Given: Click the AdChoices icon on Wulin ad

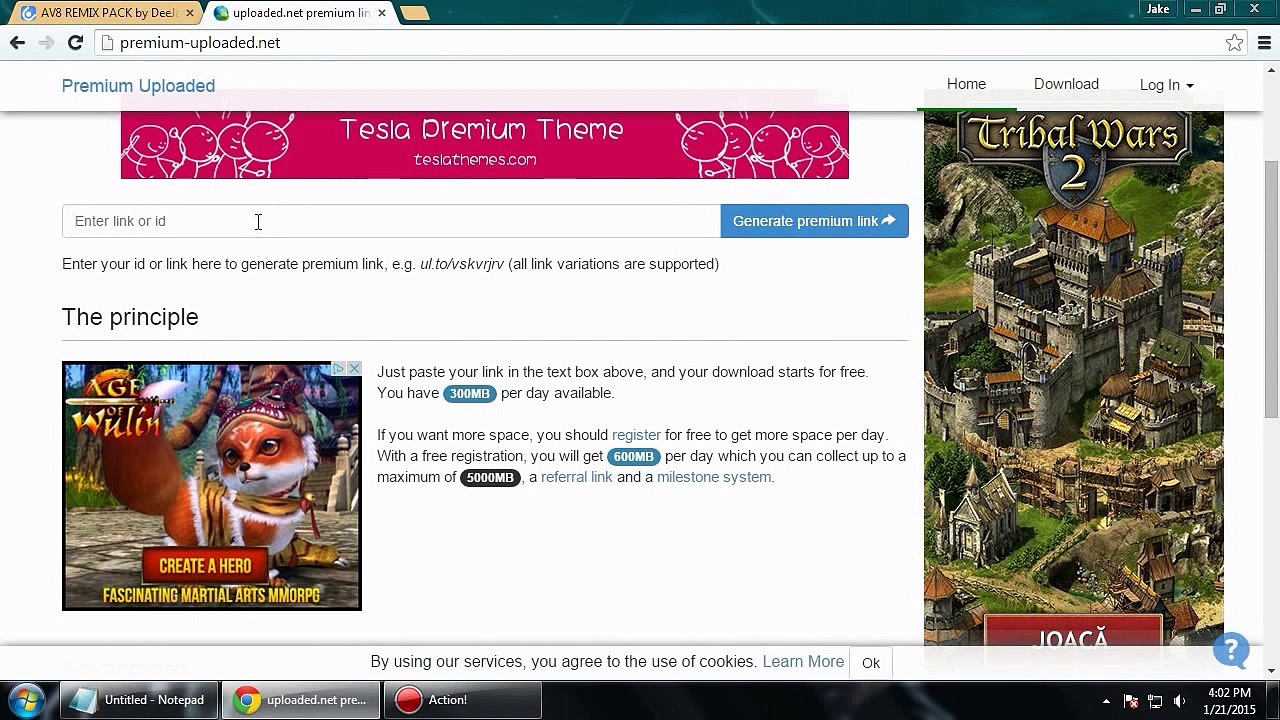Looking at the screenshot, I should [339, 369].
